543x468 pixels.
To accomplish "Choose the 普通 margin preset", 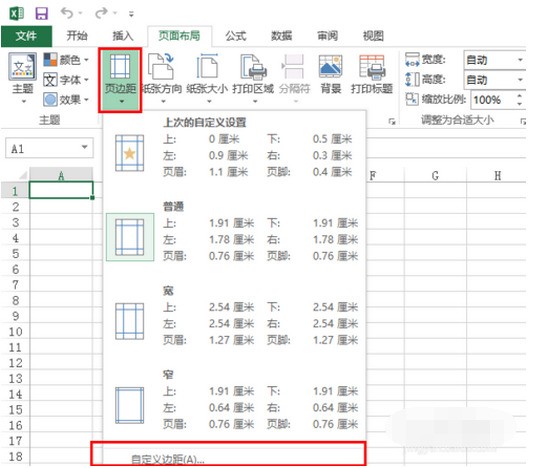I will pos(234,231).
